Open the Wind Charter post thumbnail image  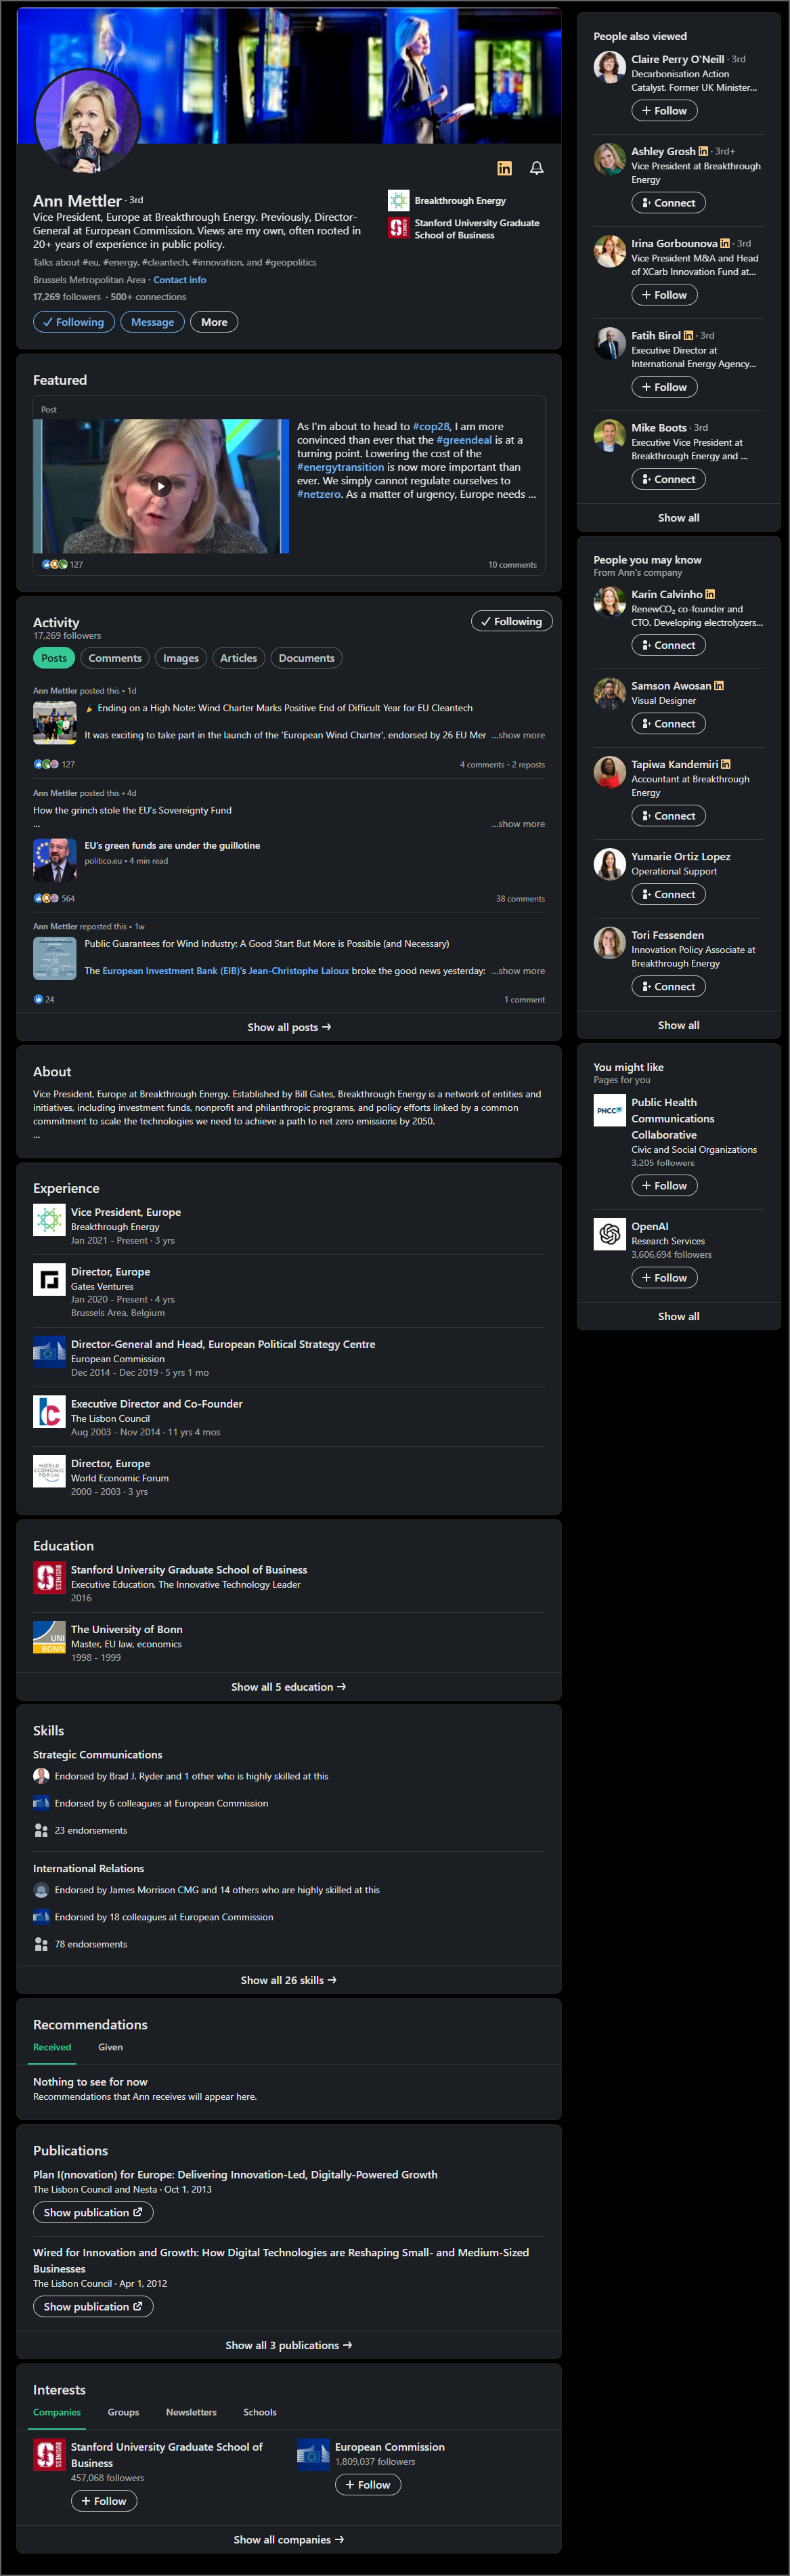pyautogui.click(x=54, y=722)
